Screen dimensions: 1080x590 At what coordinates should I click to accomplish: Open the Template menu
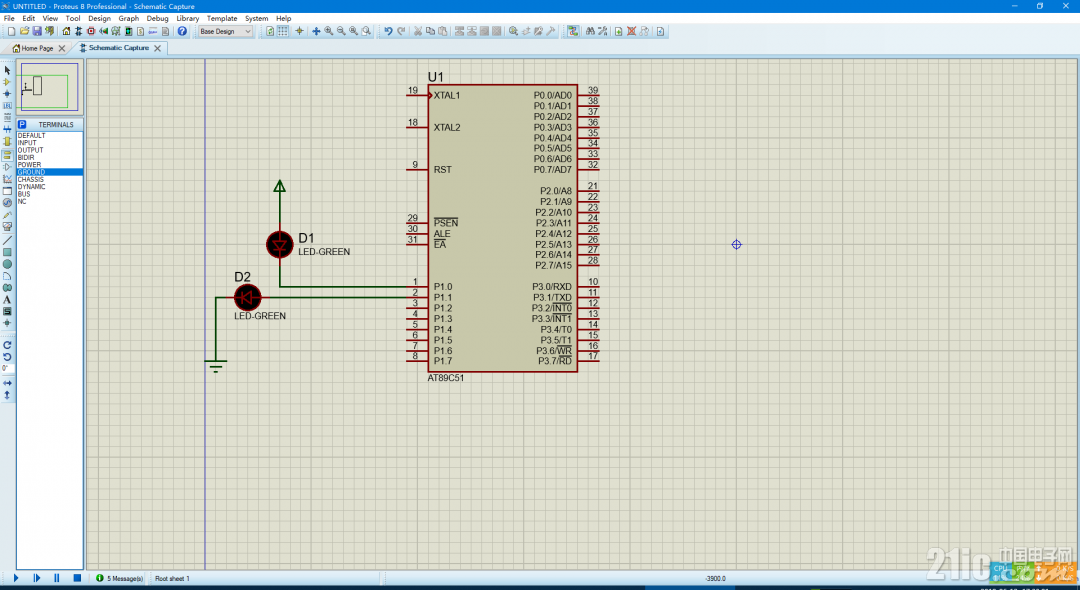tap(222, 19)
